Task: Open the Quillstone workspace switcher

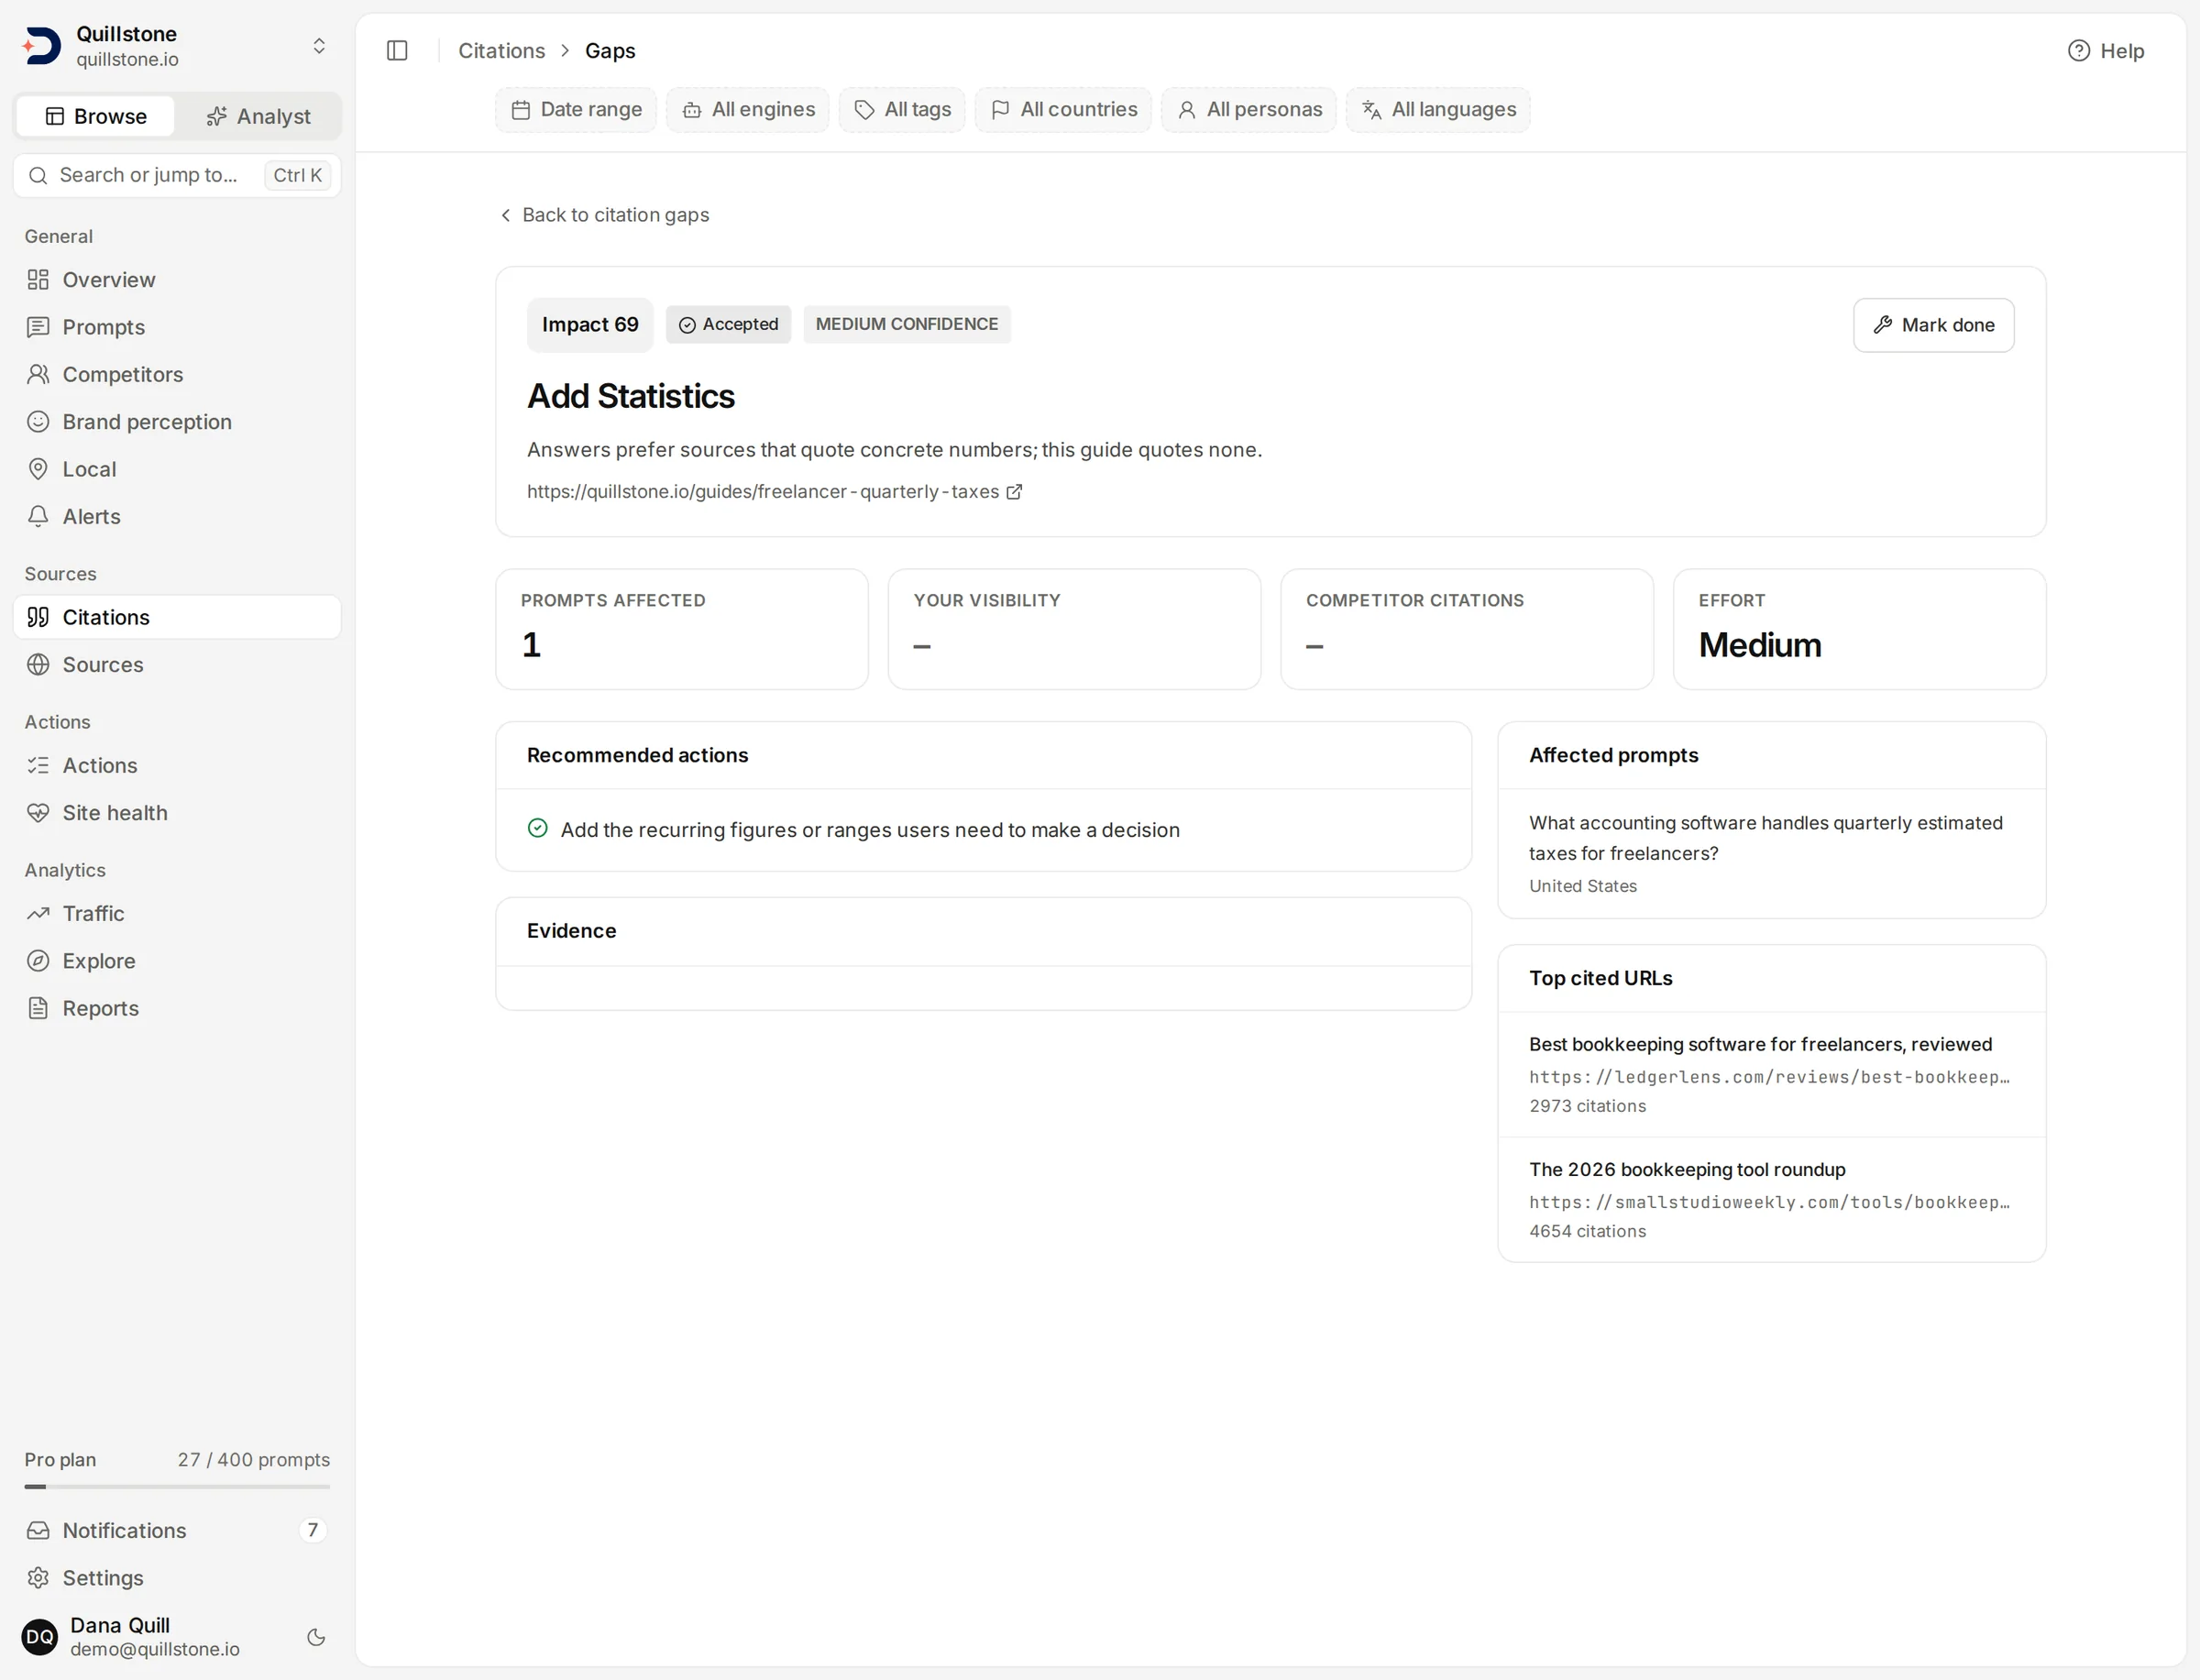Action: point(177,46)
